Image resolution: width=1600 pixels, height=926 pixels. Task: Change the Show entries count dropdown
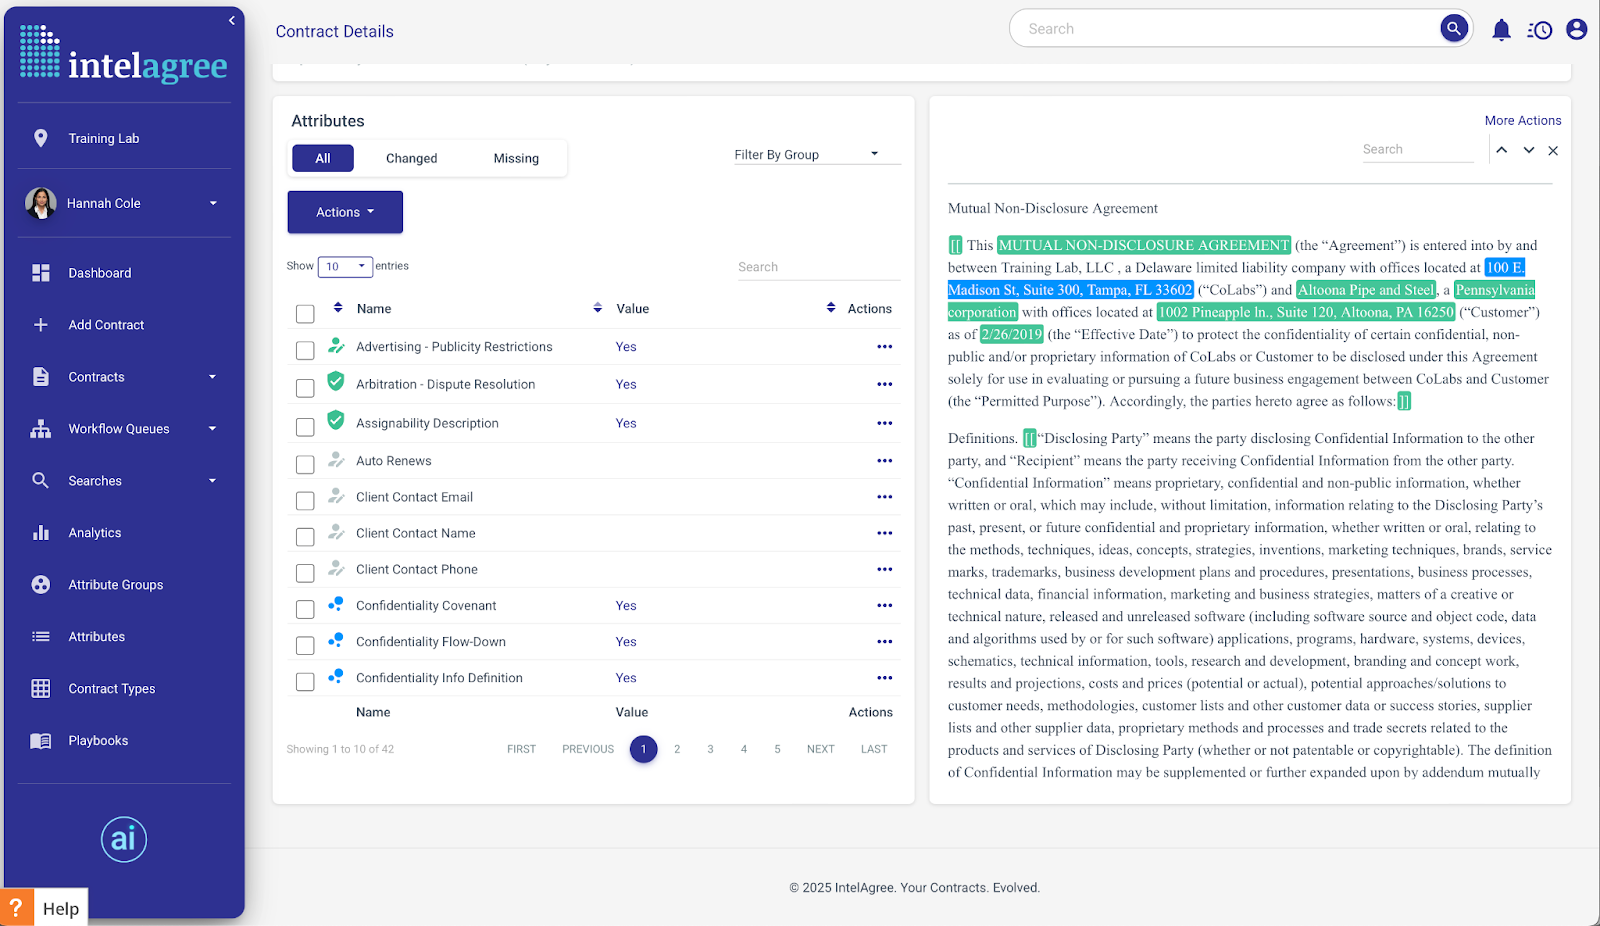345,266
